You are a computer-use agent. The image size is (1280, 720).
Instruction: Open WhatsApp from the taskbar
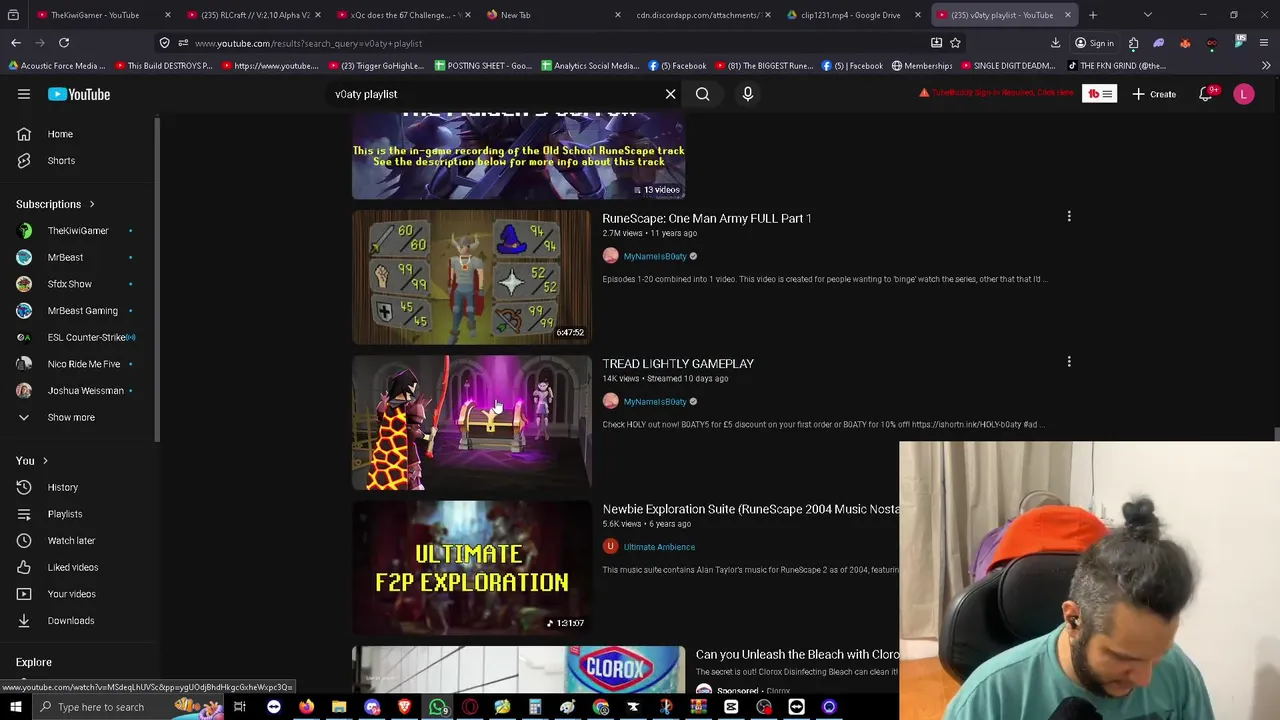(438, 707)
